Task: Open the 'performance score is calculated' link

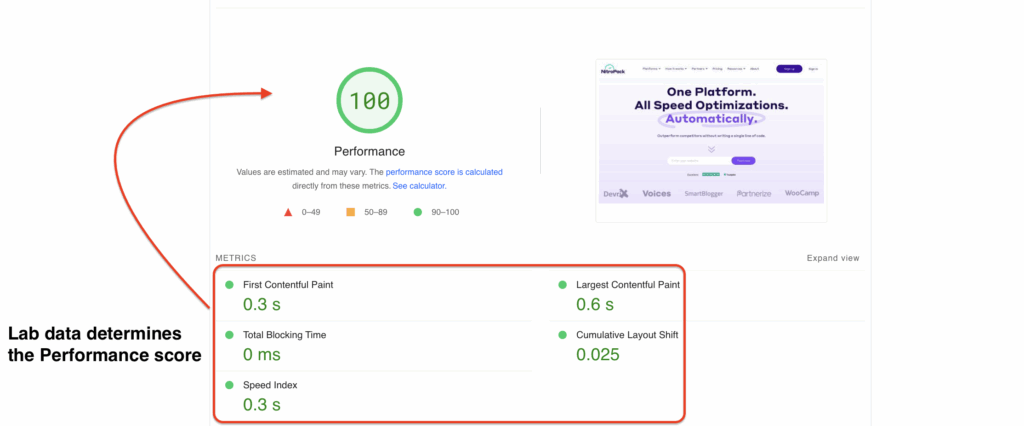Action: pyautogui.click(x=444, y=172)
